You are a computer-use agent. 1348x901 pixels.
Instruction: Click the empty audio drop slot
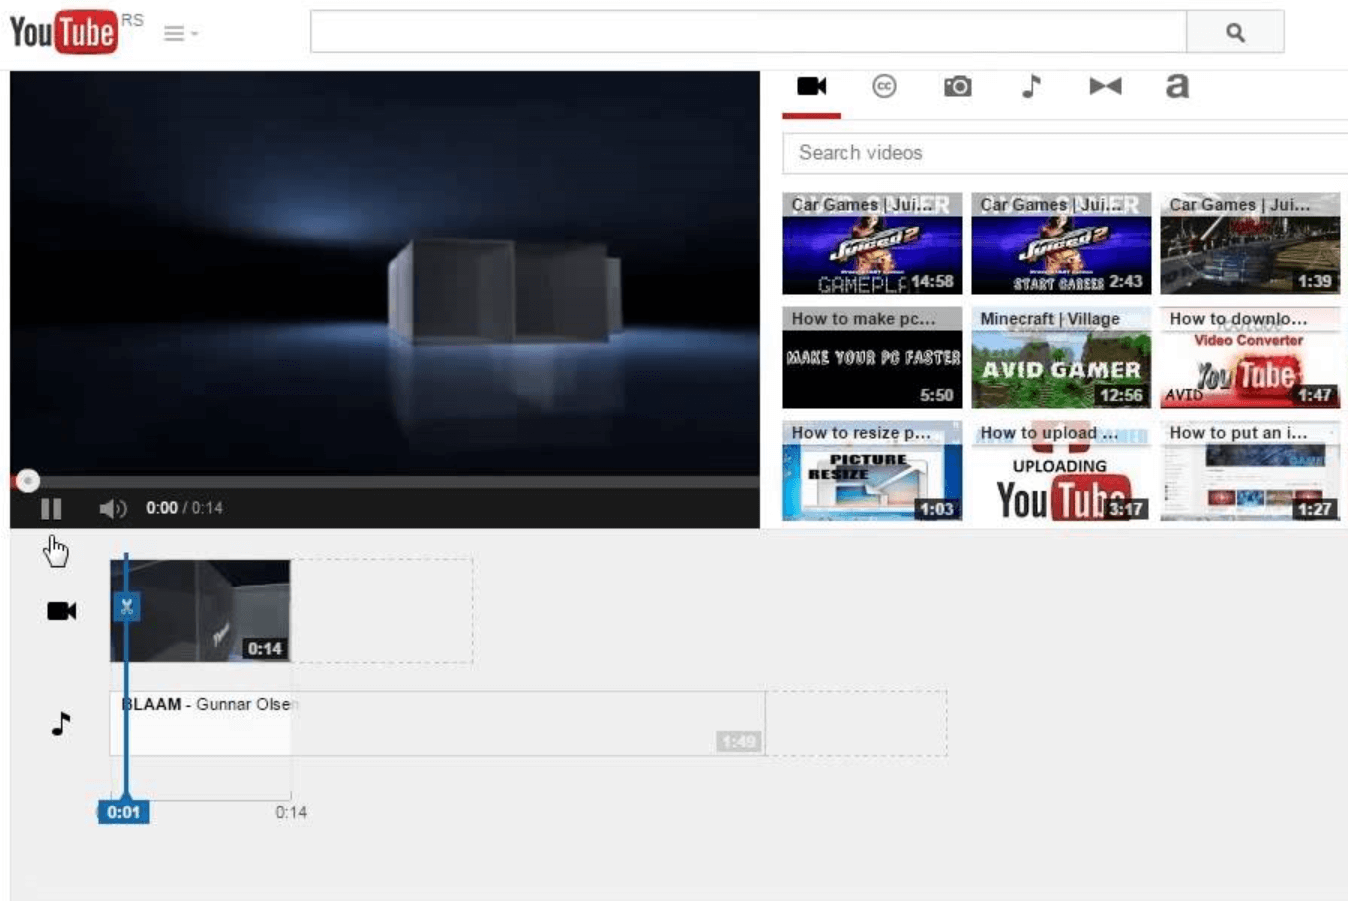[856, 723]
